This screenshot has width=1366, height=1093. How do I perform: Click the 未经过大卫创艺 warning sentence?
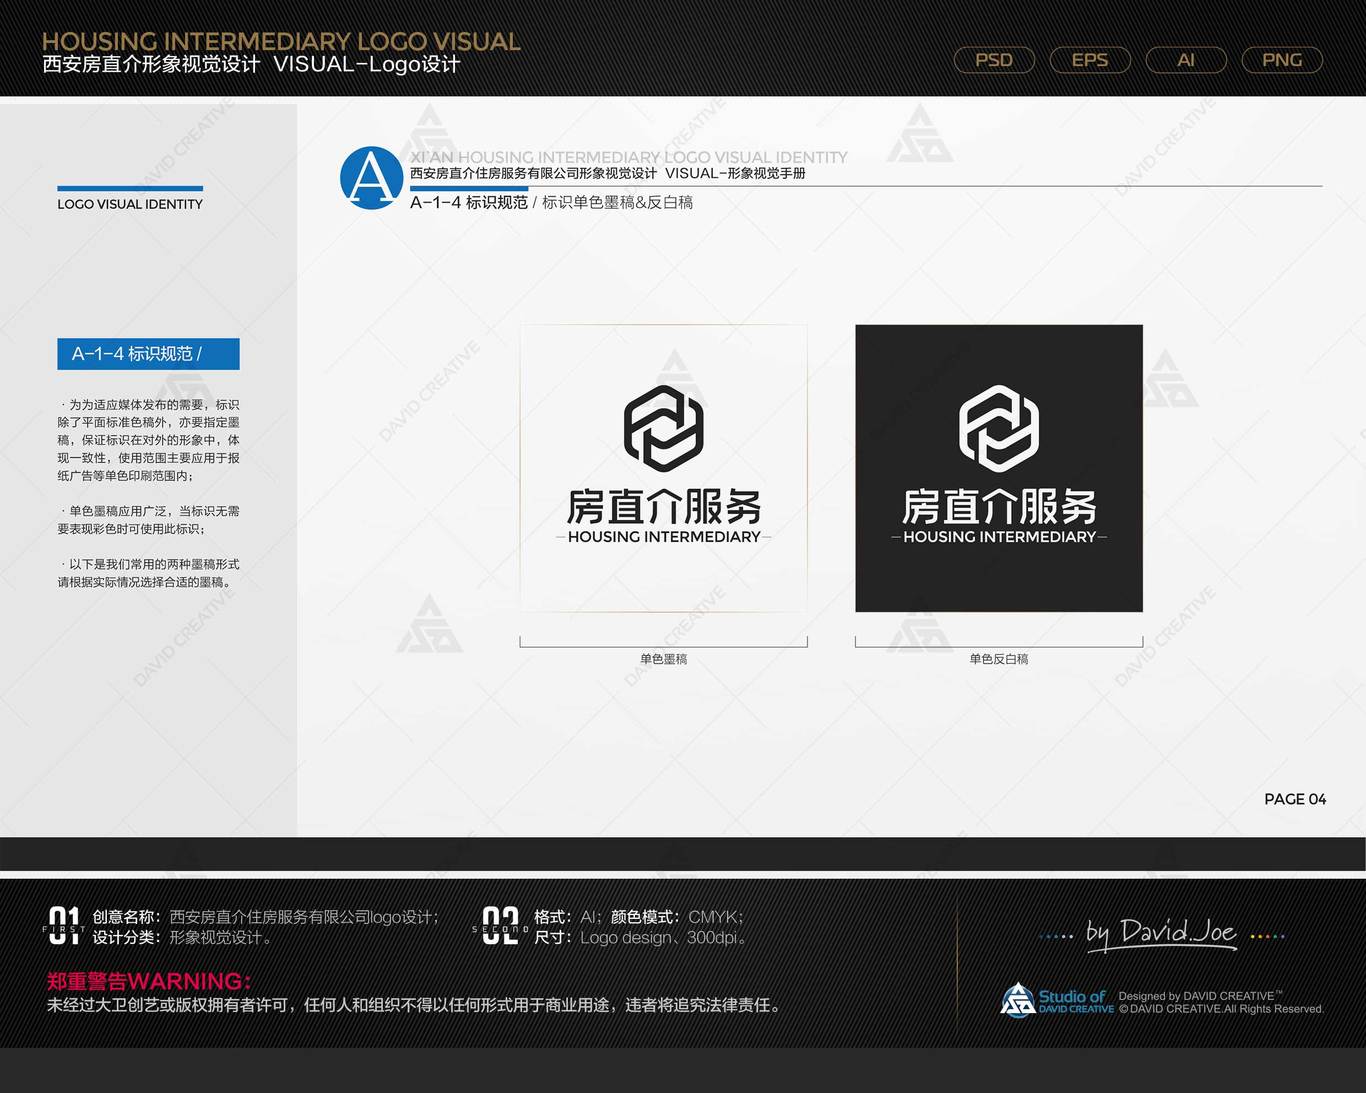414,1005
